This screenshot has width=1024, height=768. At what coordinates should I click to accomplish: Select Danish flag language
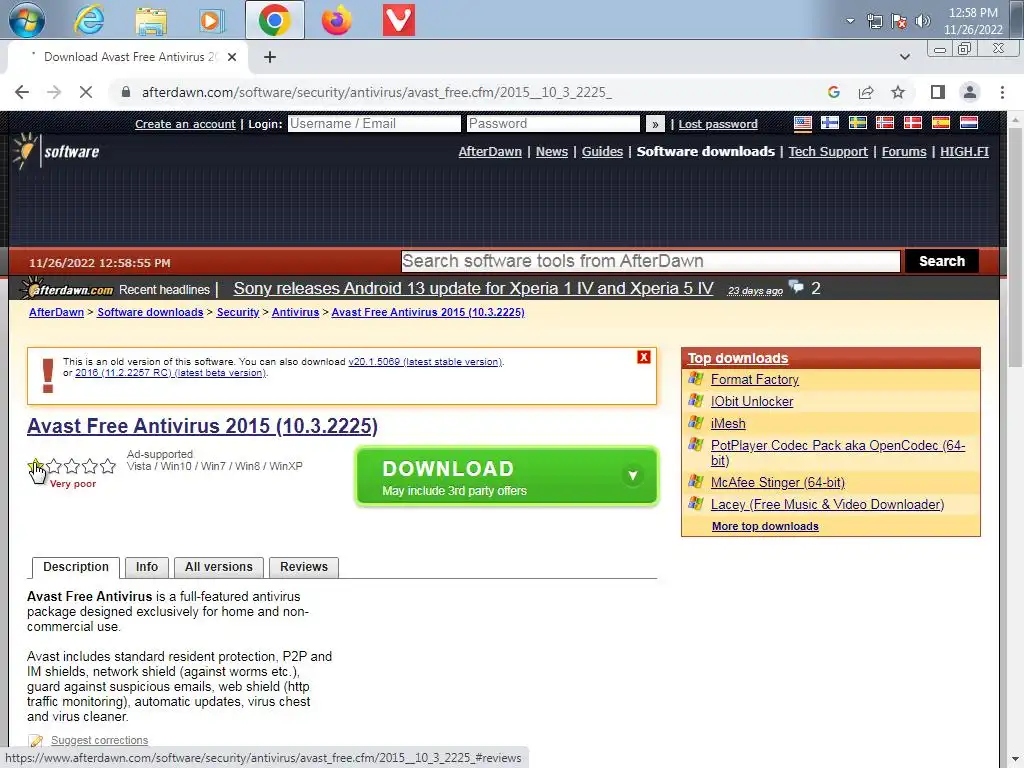tap(912, 123)
